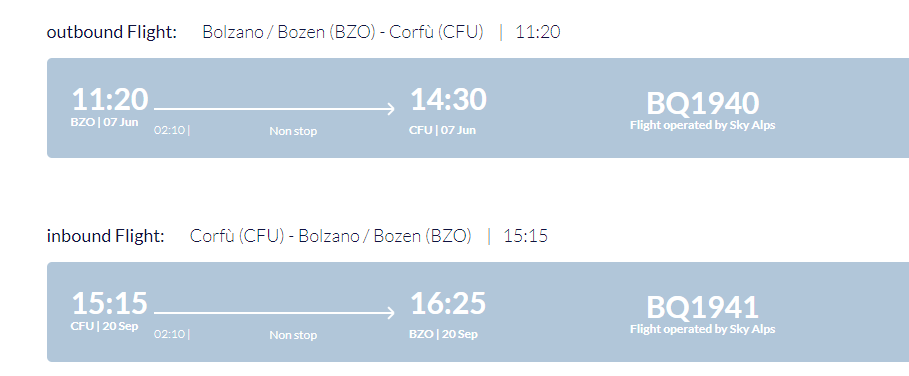Click the outbound header time 11:20
Image resolution: width=909 pixels, height=376 pixels.
tap(538, 32)
